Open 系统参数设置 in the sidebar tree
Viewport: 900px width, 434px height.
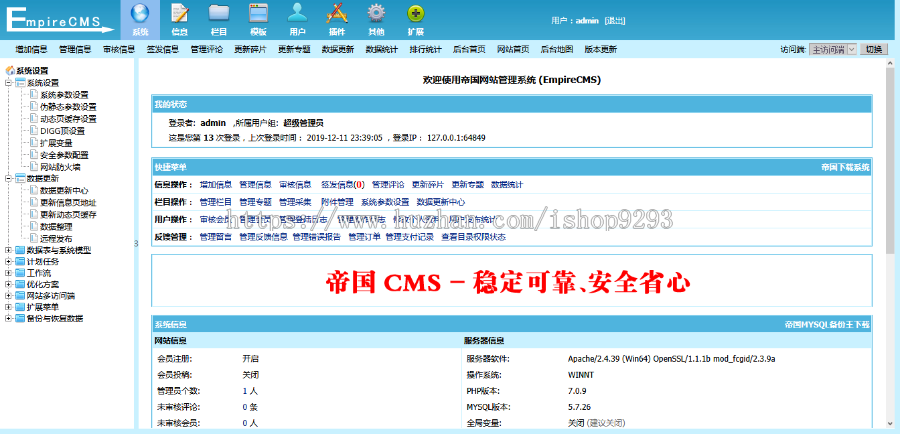coord(71,95)
